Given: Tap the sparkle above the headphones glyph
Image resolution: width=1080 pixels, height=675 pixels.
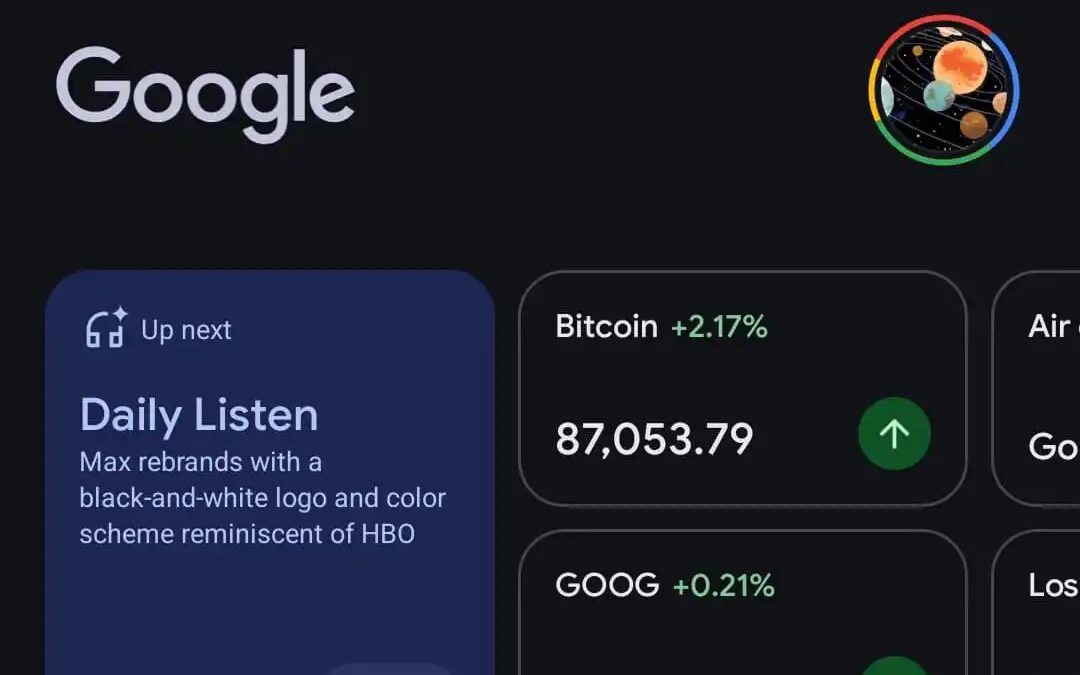Looking at the screenshot, I should (x=119, y=315).
